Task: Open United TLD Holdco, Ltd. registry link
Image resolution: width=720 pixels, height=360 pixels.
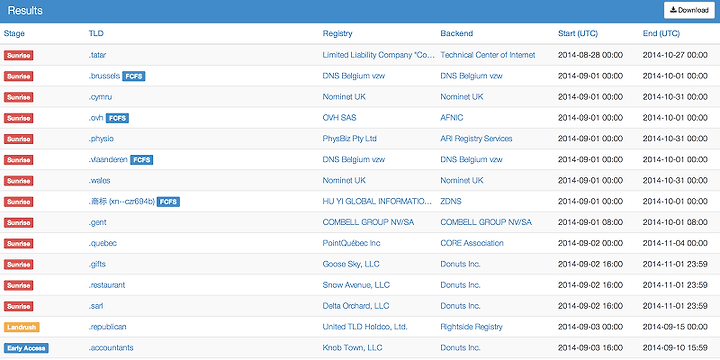Action: click(x=365, y=327)
